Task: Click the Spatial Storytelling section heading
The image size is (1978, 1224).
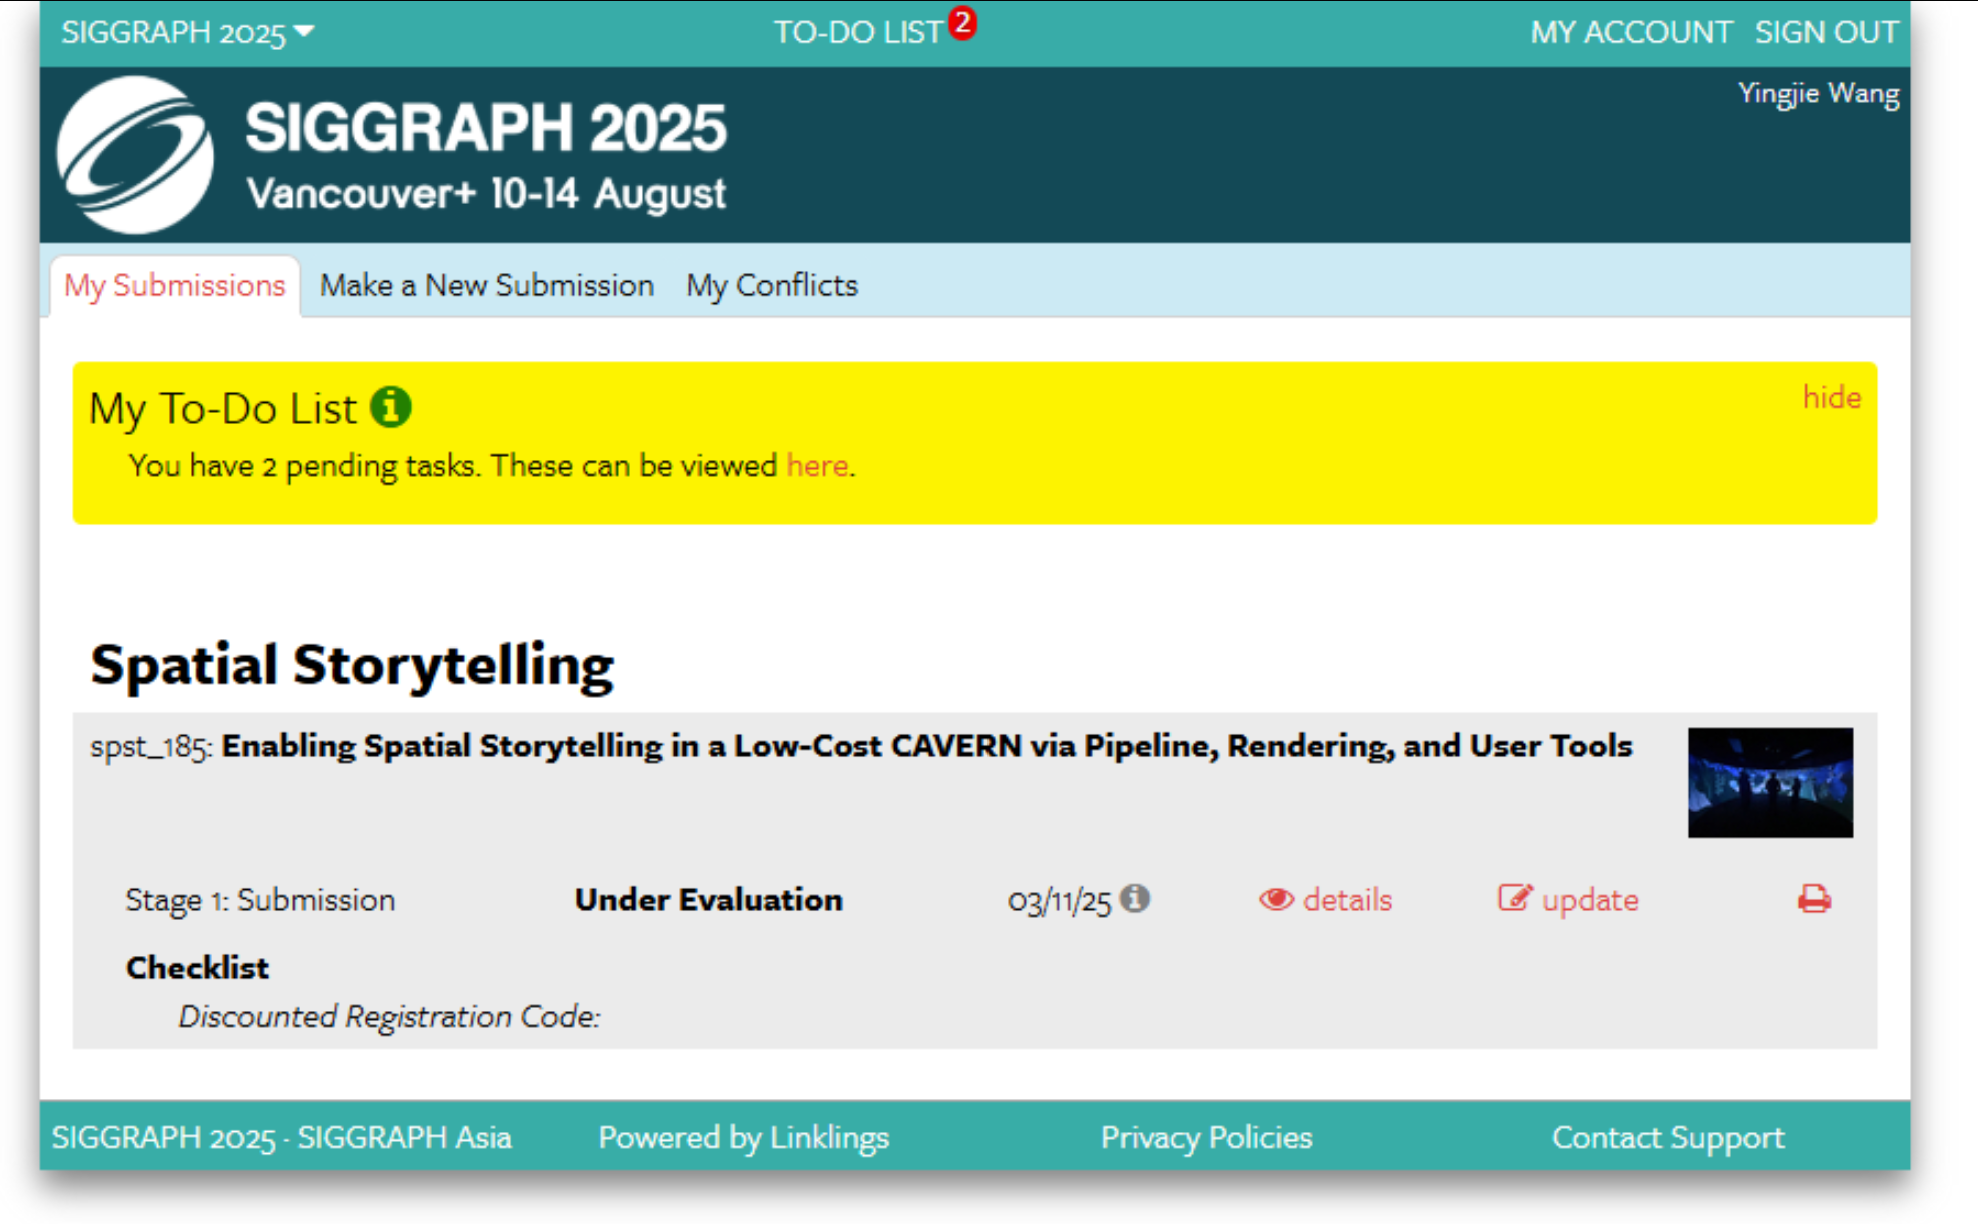Action: pyautogui.click(x=352, y=666)
